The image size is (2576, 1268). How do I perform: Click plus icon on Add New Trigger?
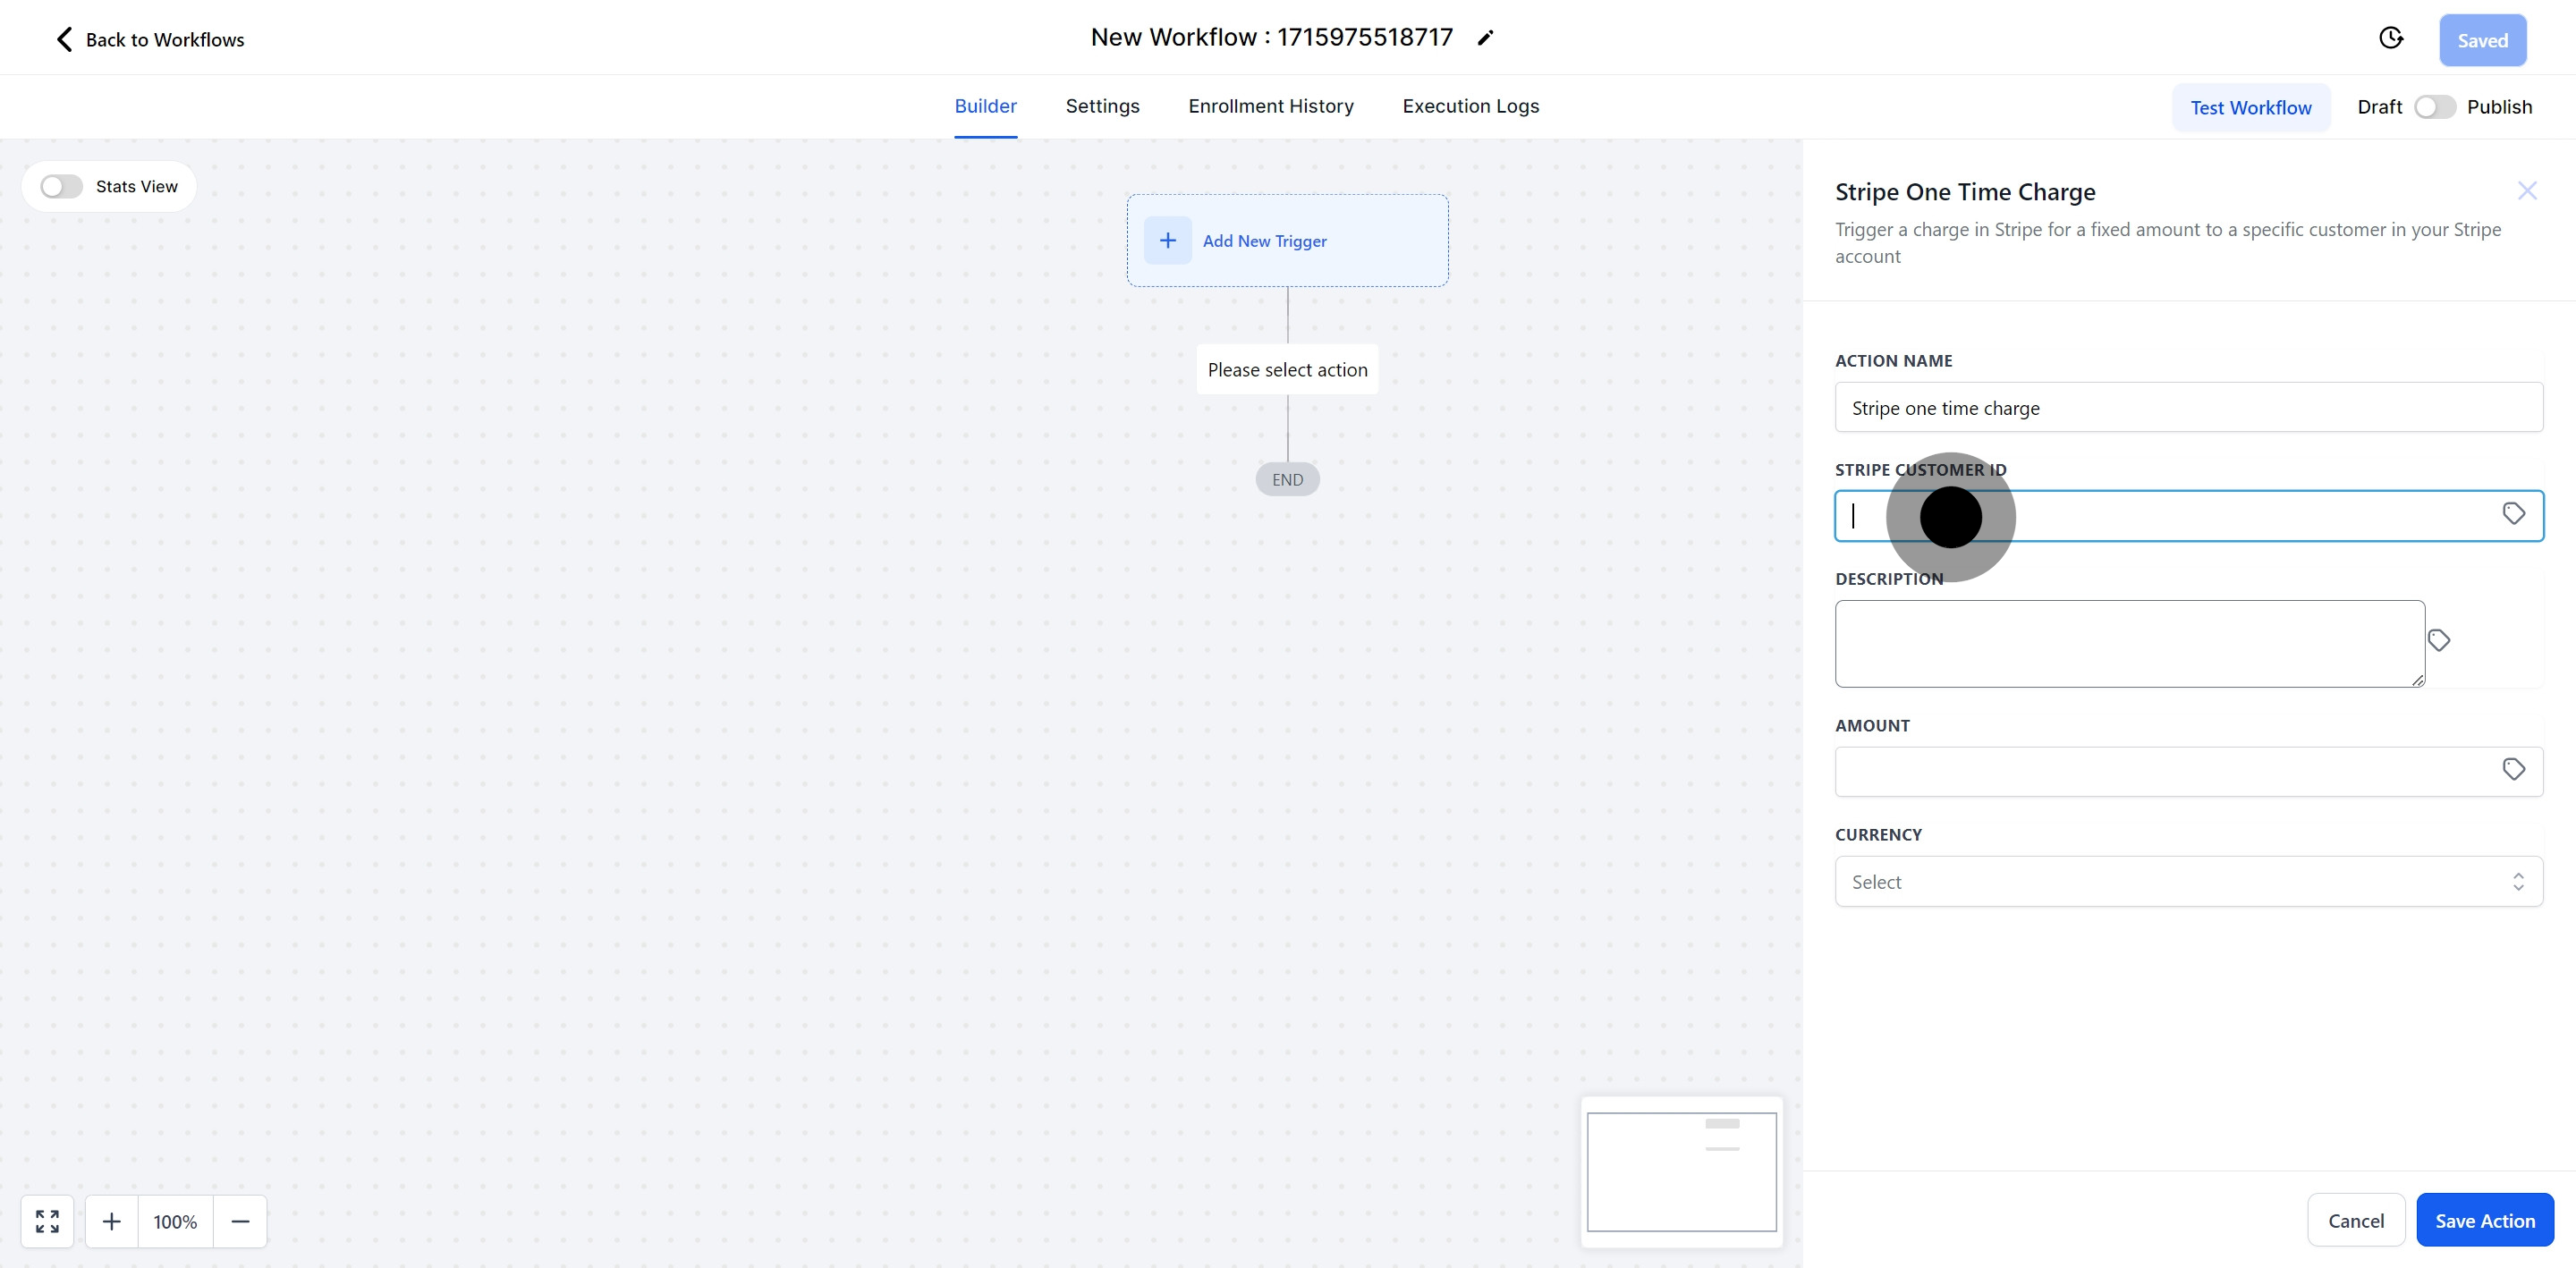click(1167, 241)
